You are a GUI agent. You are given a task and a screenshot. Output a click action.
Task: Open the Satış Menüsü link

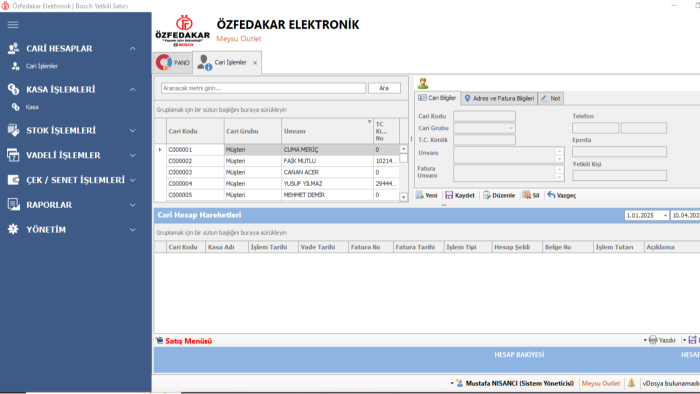pyautogui.click(x=188, y=341)
